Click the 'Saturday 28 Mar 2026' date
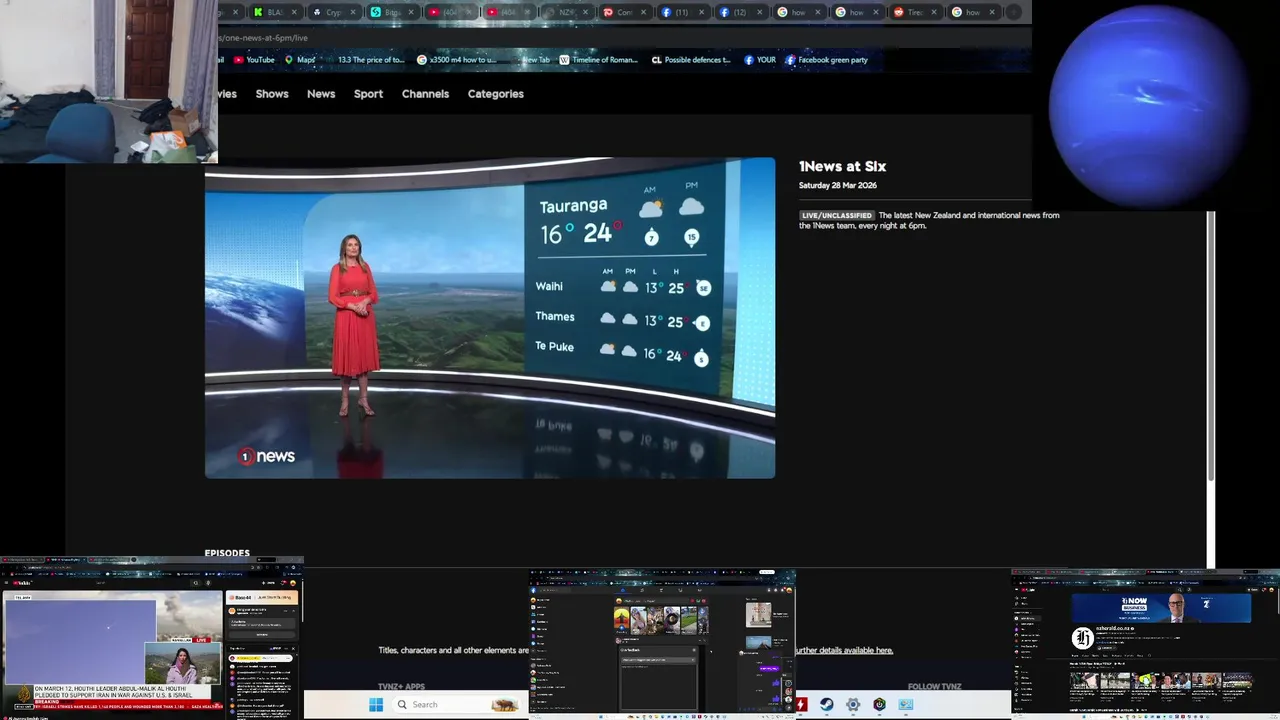The width and height of the screenshot is (1280, 720). [x=838, y=186]
